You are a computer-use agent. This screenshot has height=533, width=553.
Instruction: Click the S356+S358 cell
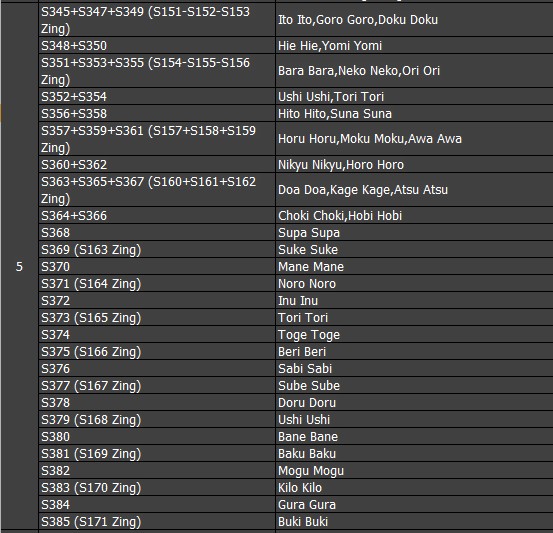(157, 113)
